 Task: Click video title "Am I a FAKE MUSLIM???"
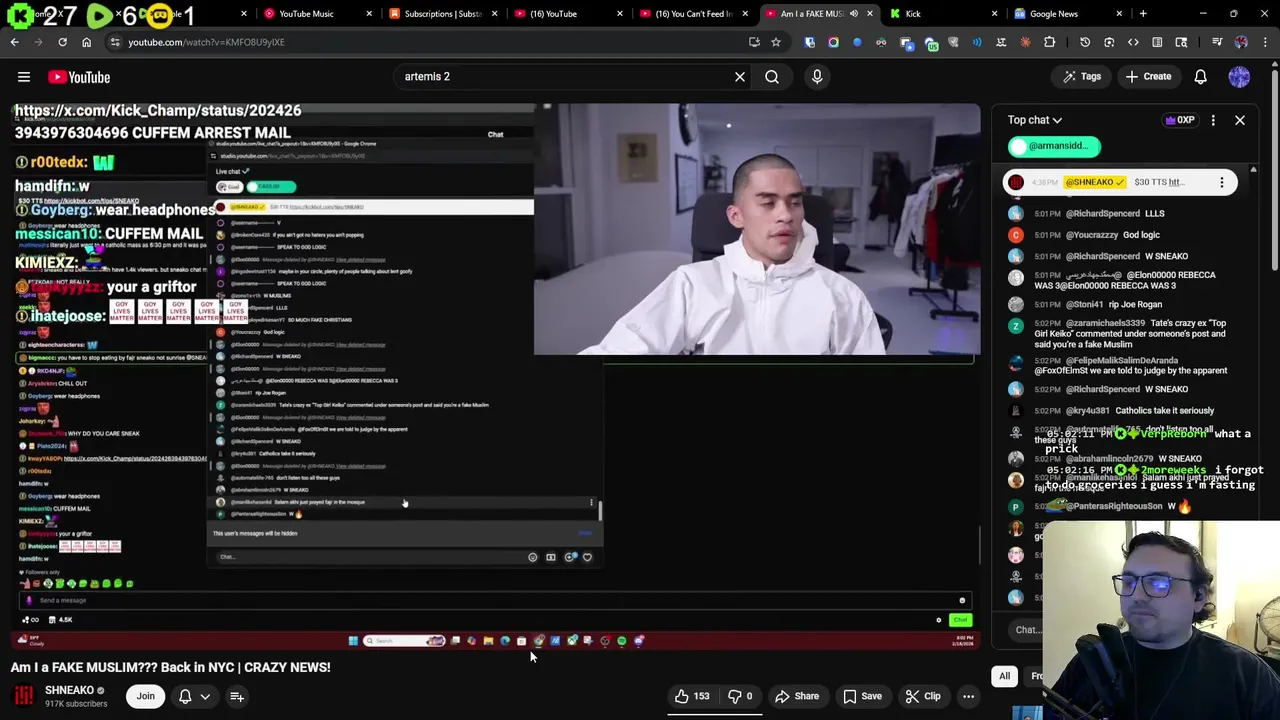[170, 667]
